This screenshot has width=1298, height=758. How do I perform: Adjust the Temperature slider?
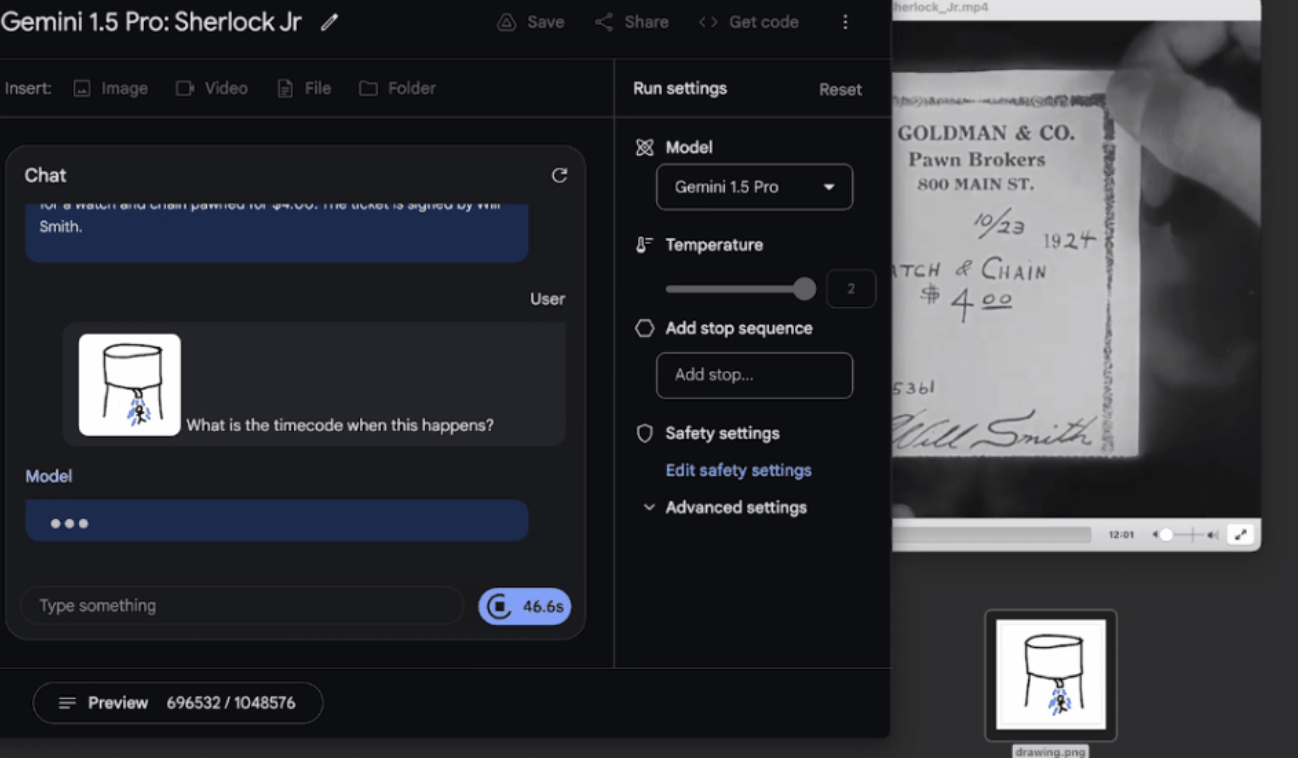click(740, 289)
